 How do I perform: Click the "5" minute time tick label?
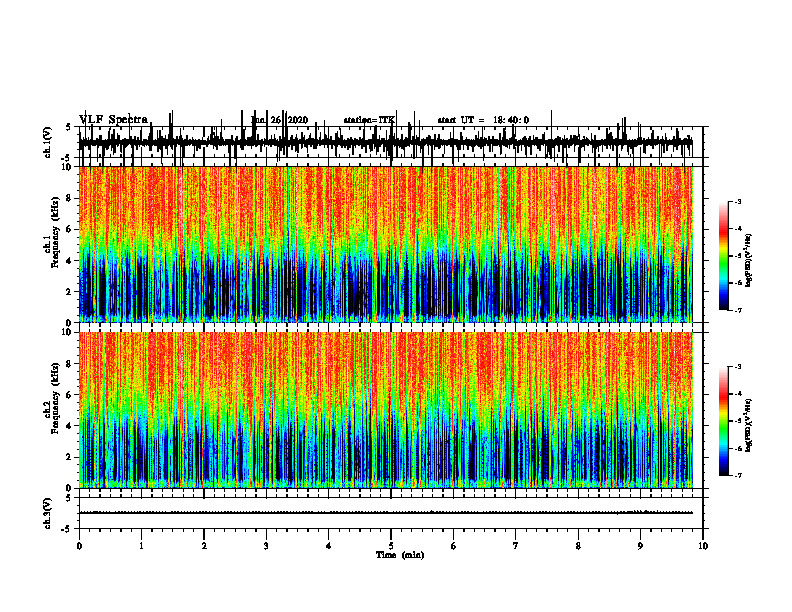point(391,546)
